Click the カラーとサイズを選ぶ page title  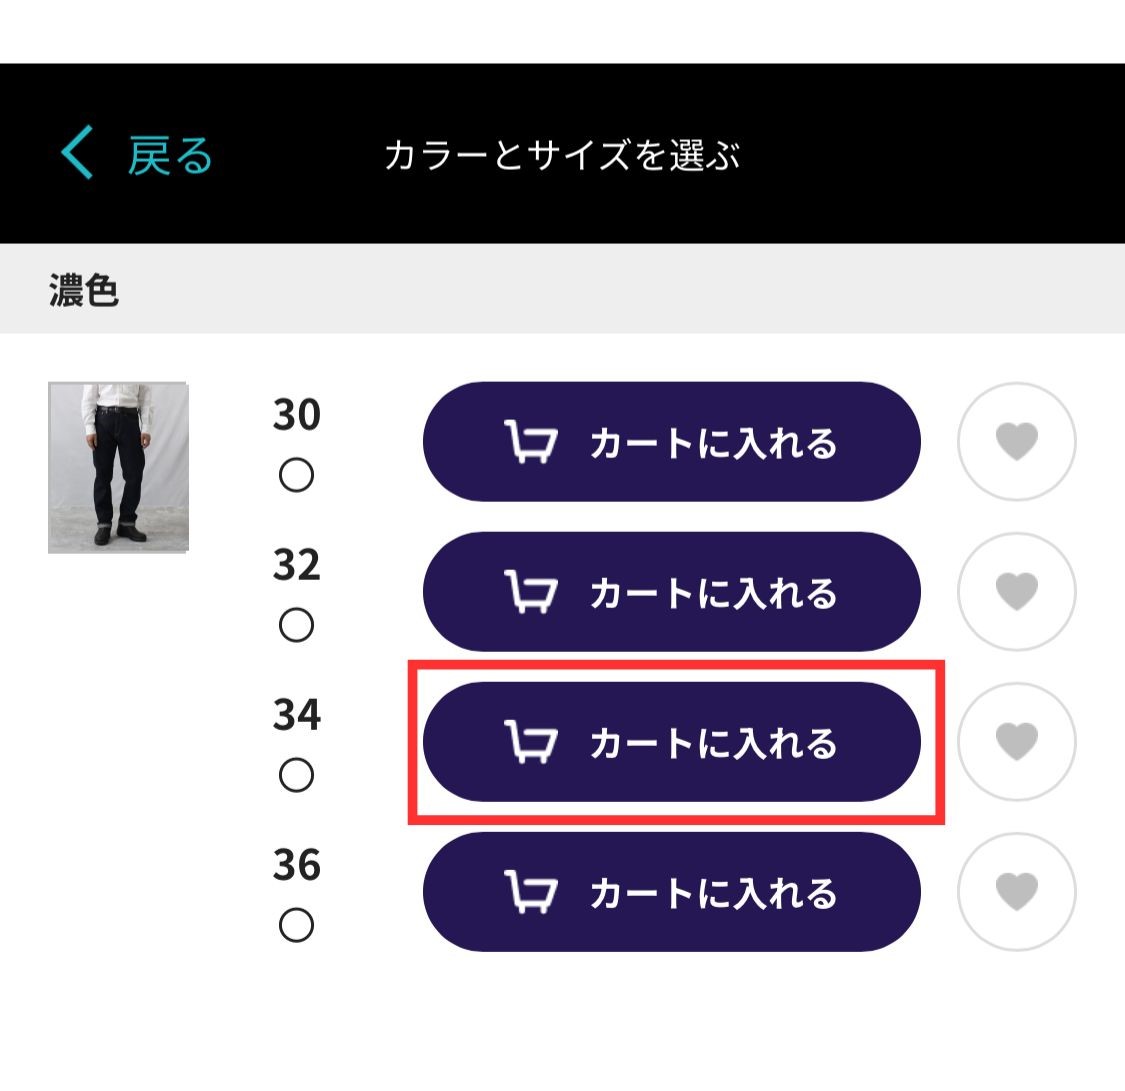coord(562,155)
